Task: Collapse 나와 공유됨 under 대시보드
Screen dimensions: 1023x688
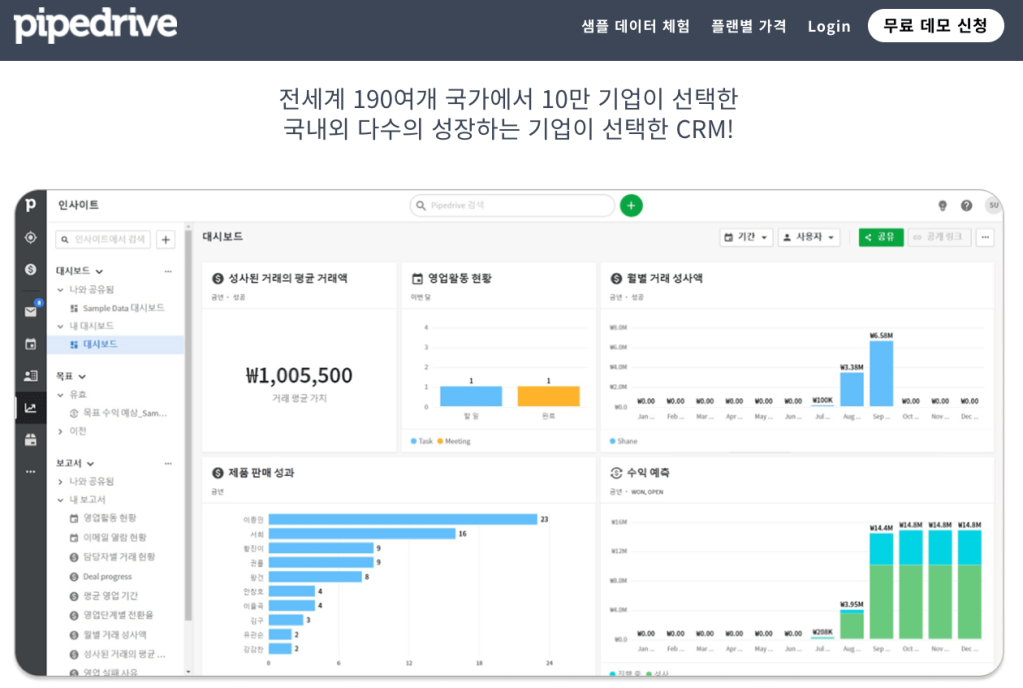Action: 61,290
